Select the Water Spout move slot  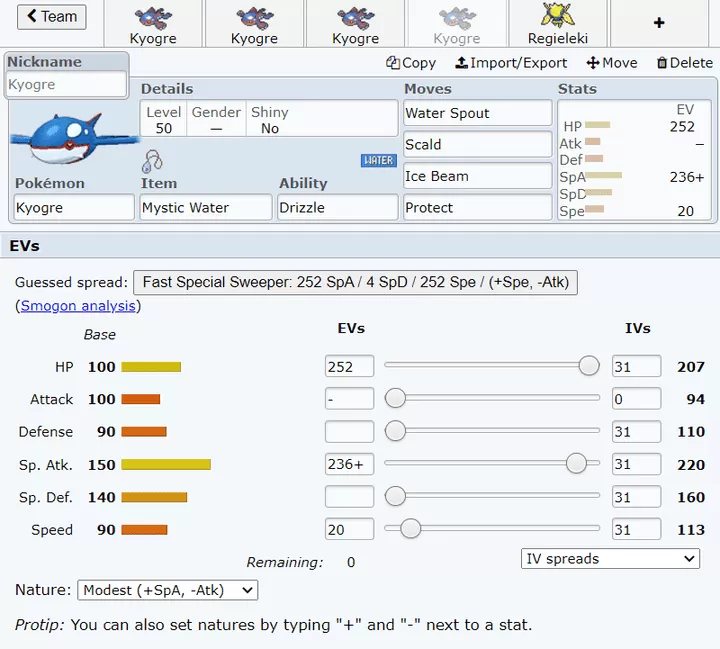click(478, 113)
